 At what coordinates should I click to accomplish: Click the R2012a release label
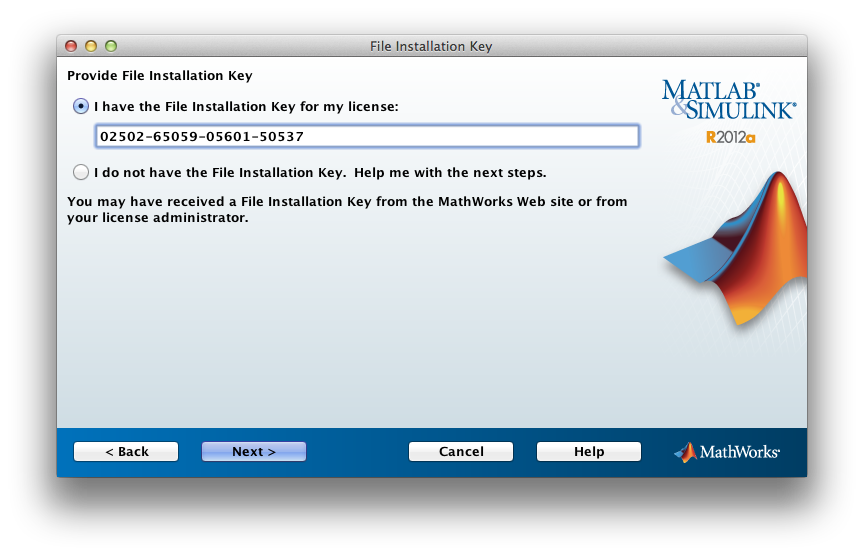click(730, 137)
